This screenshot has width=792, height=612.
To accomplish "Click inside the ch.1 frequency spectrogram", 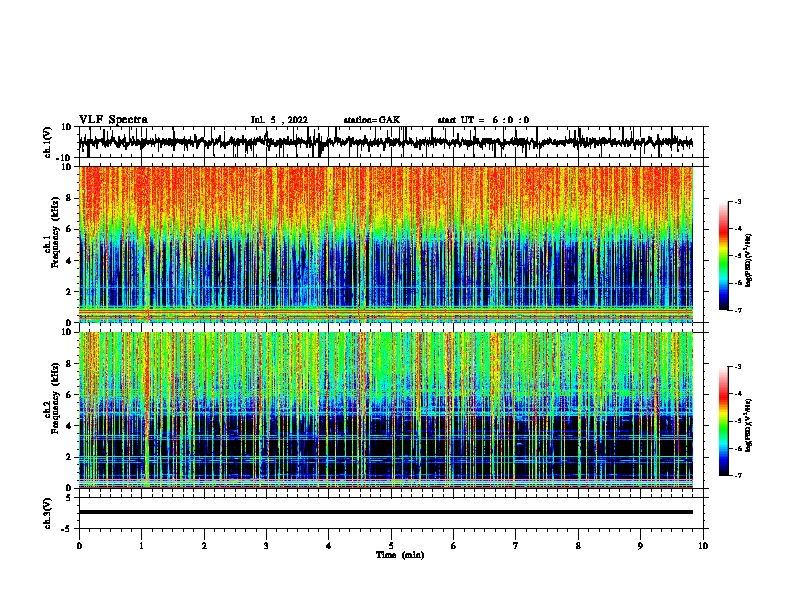I will tap(386, 244).
